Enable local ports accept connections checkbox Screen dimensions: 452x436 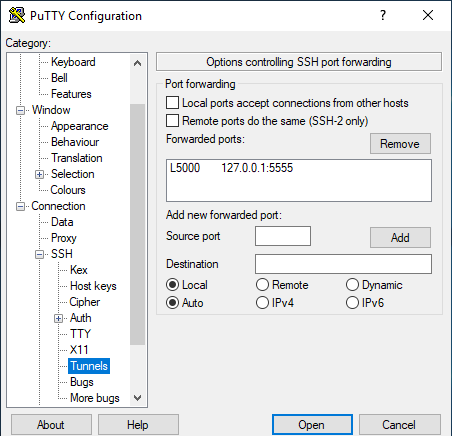[172, 103]
